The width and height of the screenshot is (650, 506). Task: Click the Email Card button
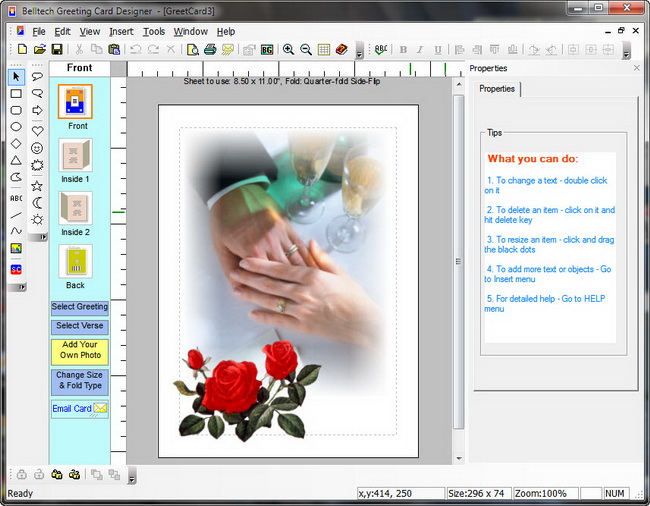(x=80, y=409)
